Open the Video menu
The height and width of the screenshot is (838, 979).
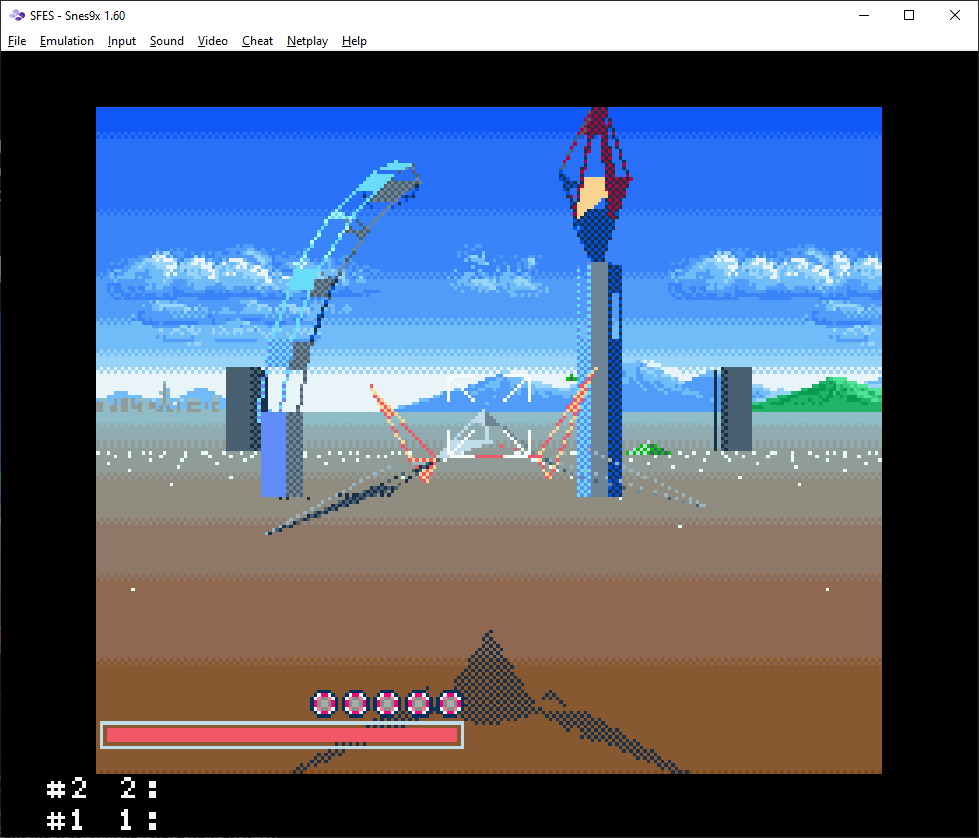pos(212,41)
